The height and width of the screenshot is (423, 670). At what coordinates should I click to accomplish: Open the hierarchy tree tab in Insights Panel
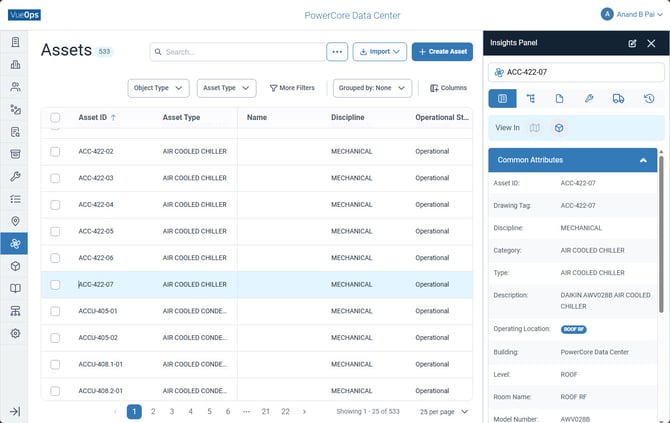(x=531, y=99)
